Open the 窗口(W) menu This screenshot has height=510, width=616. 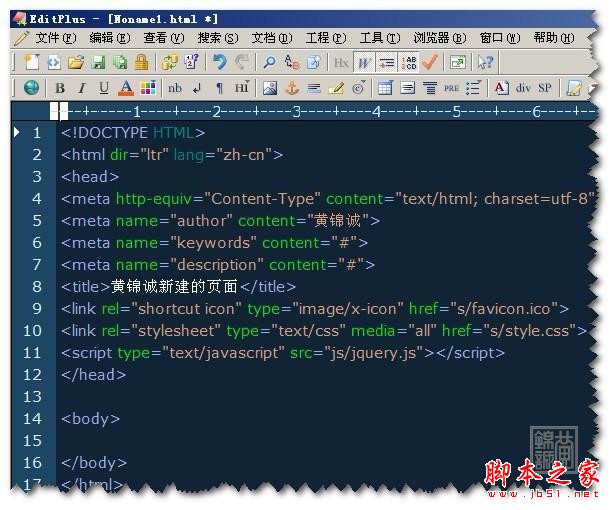tap(500, 38)
